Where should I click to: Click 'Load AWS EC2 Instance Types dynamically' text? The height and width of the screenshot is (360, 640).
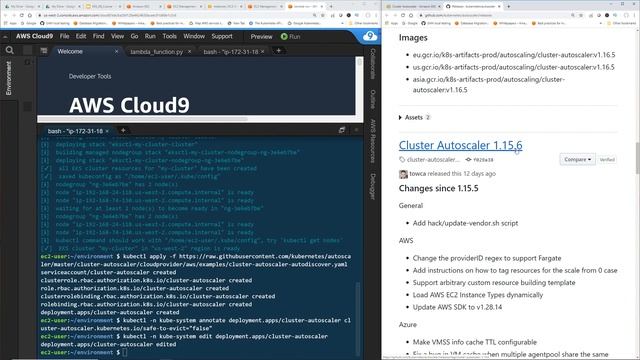(x=478, y=295)
